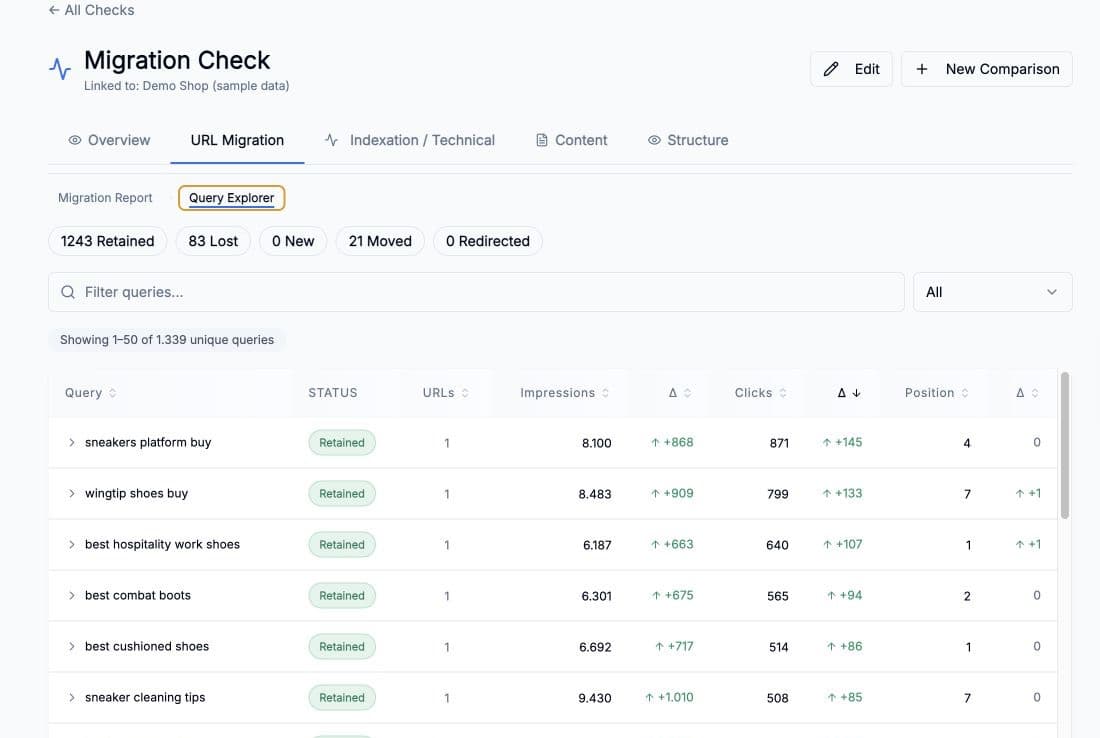Sort by the Position delta column
Image resolution: width=1100 pixels, height=738 pixels.
[x=1027, y=393]
